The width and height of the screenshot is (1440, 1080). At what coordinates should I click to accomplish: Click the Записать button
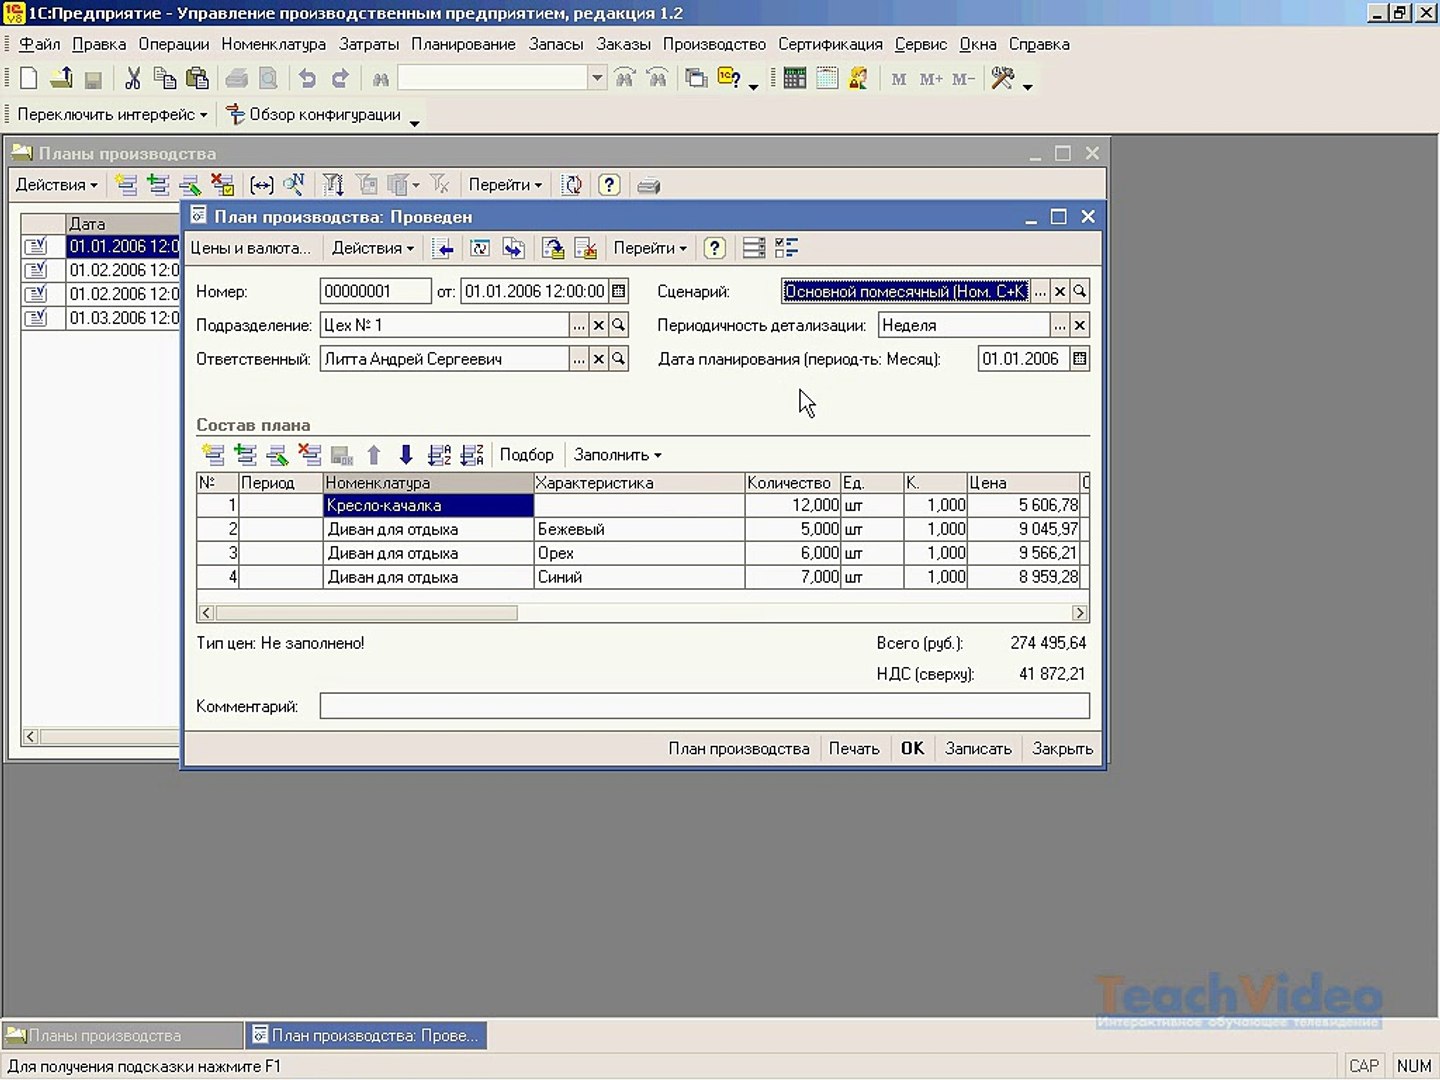point(978,749)
